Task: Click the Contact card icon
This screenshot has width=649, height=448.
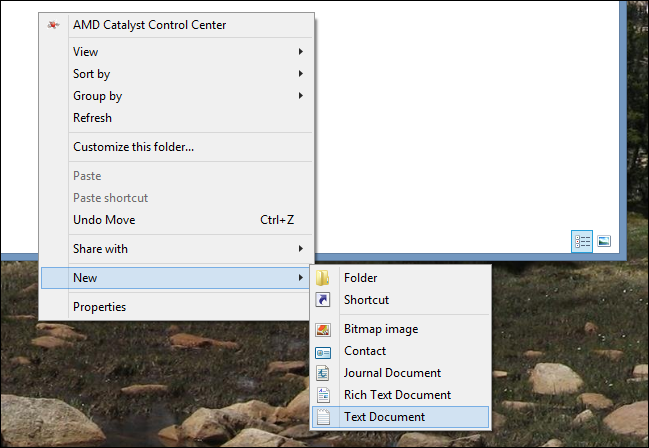Action: (323, 351)
